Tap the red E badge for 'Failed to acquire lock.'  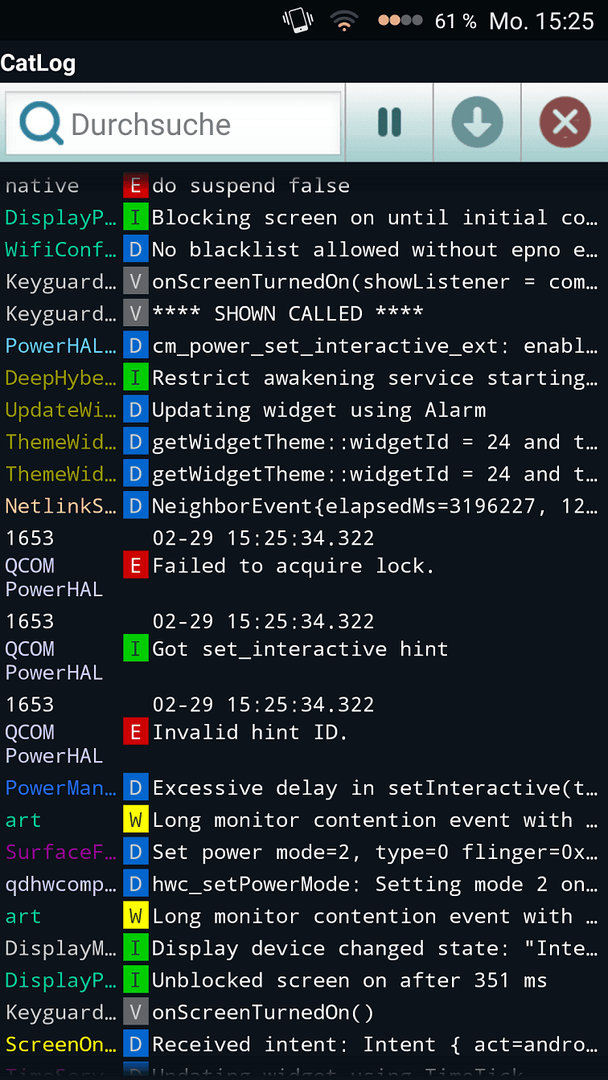[136, 566]
